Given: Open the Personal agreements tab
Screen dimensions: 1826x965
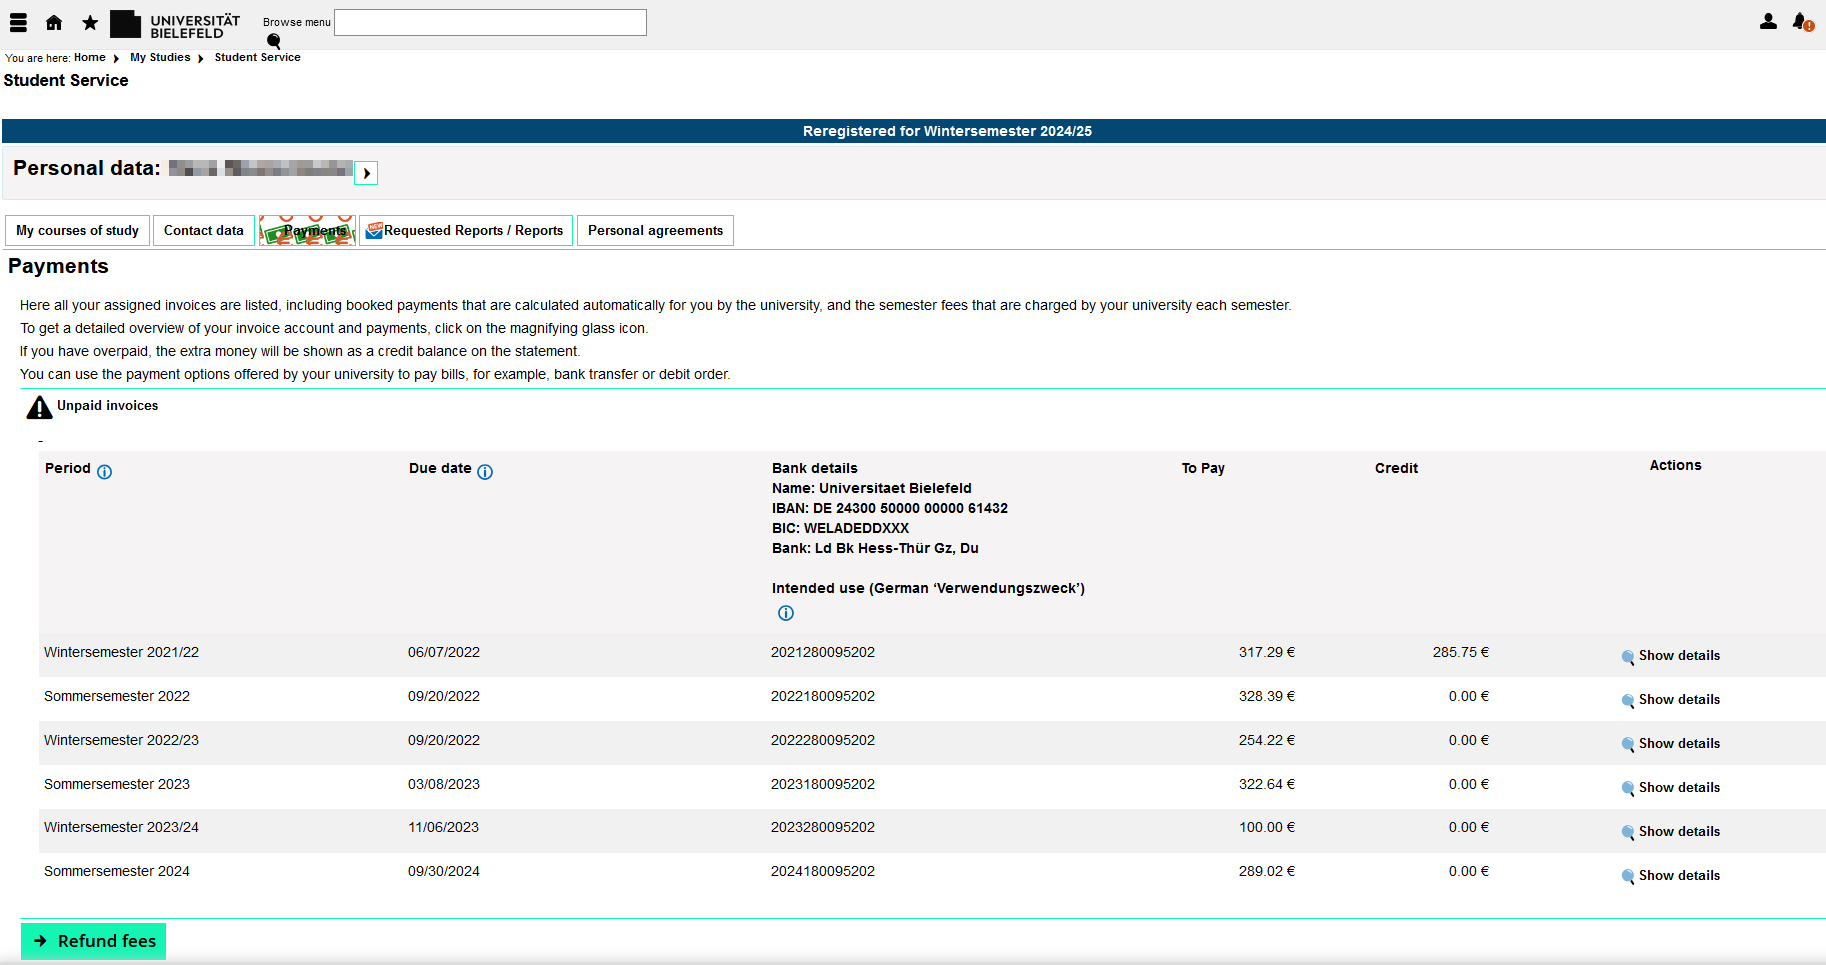Looking at the screenshot, I should click(655, 230).
